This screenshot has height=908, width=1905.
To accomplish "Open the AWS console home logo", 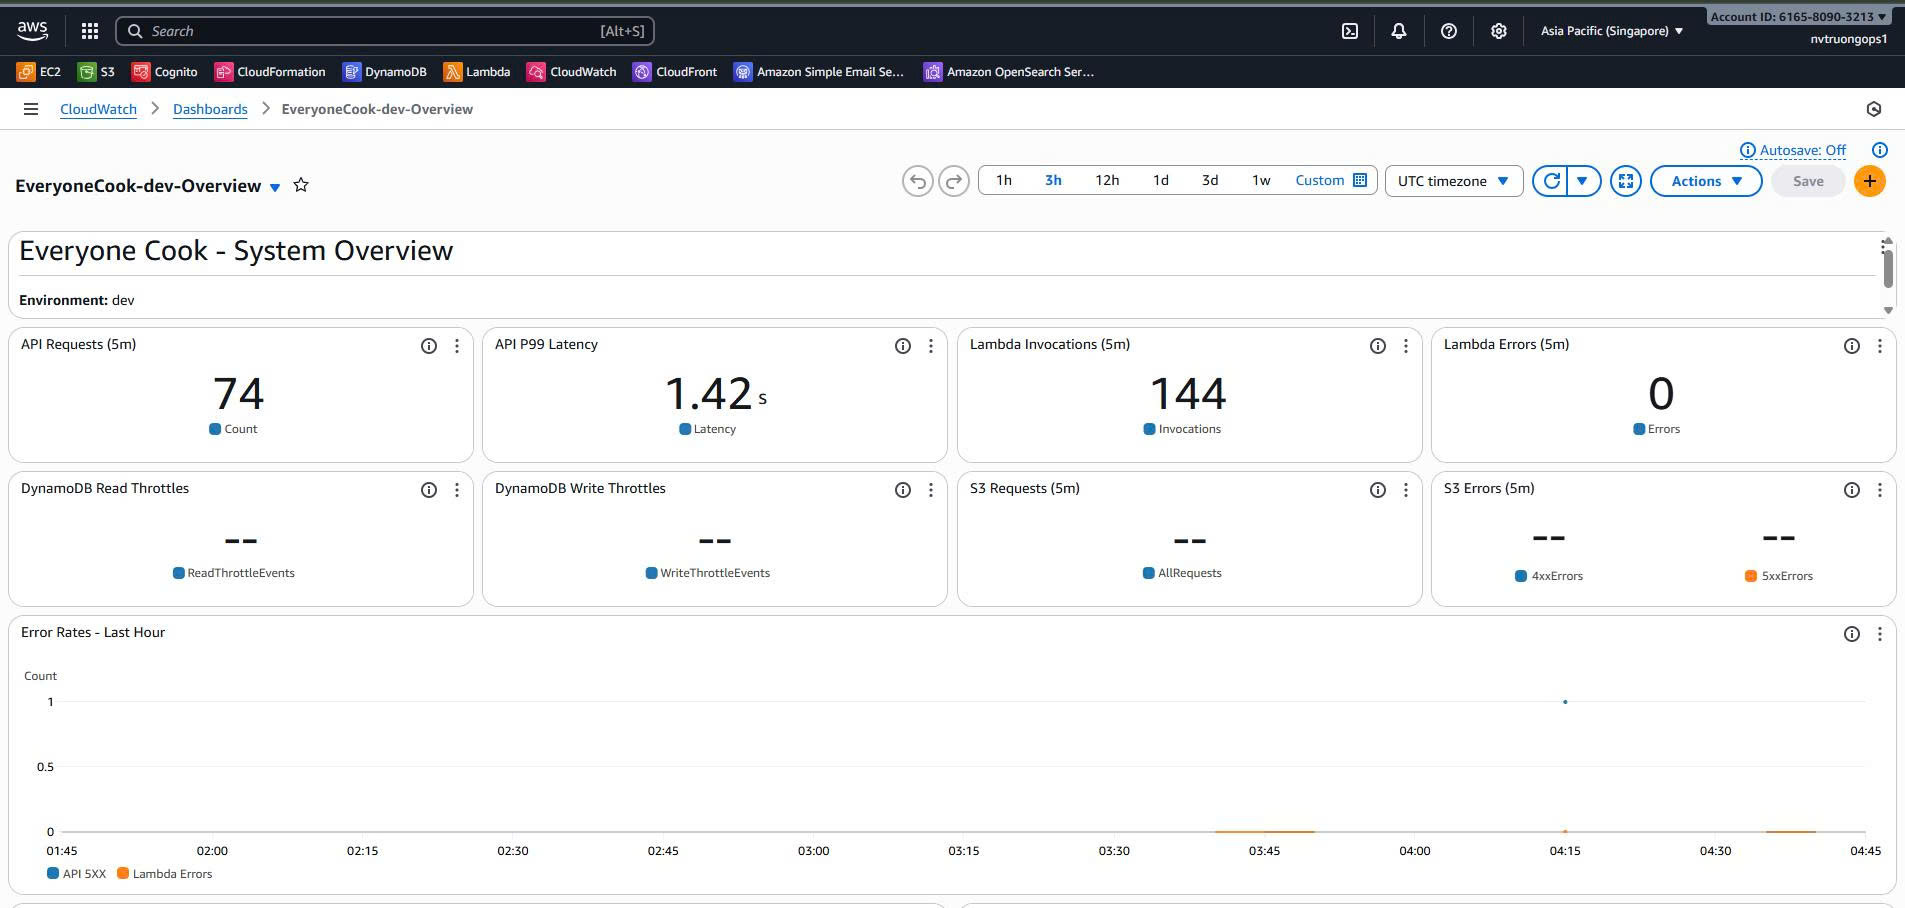I will [32, 31].
